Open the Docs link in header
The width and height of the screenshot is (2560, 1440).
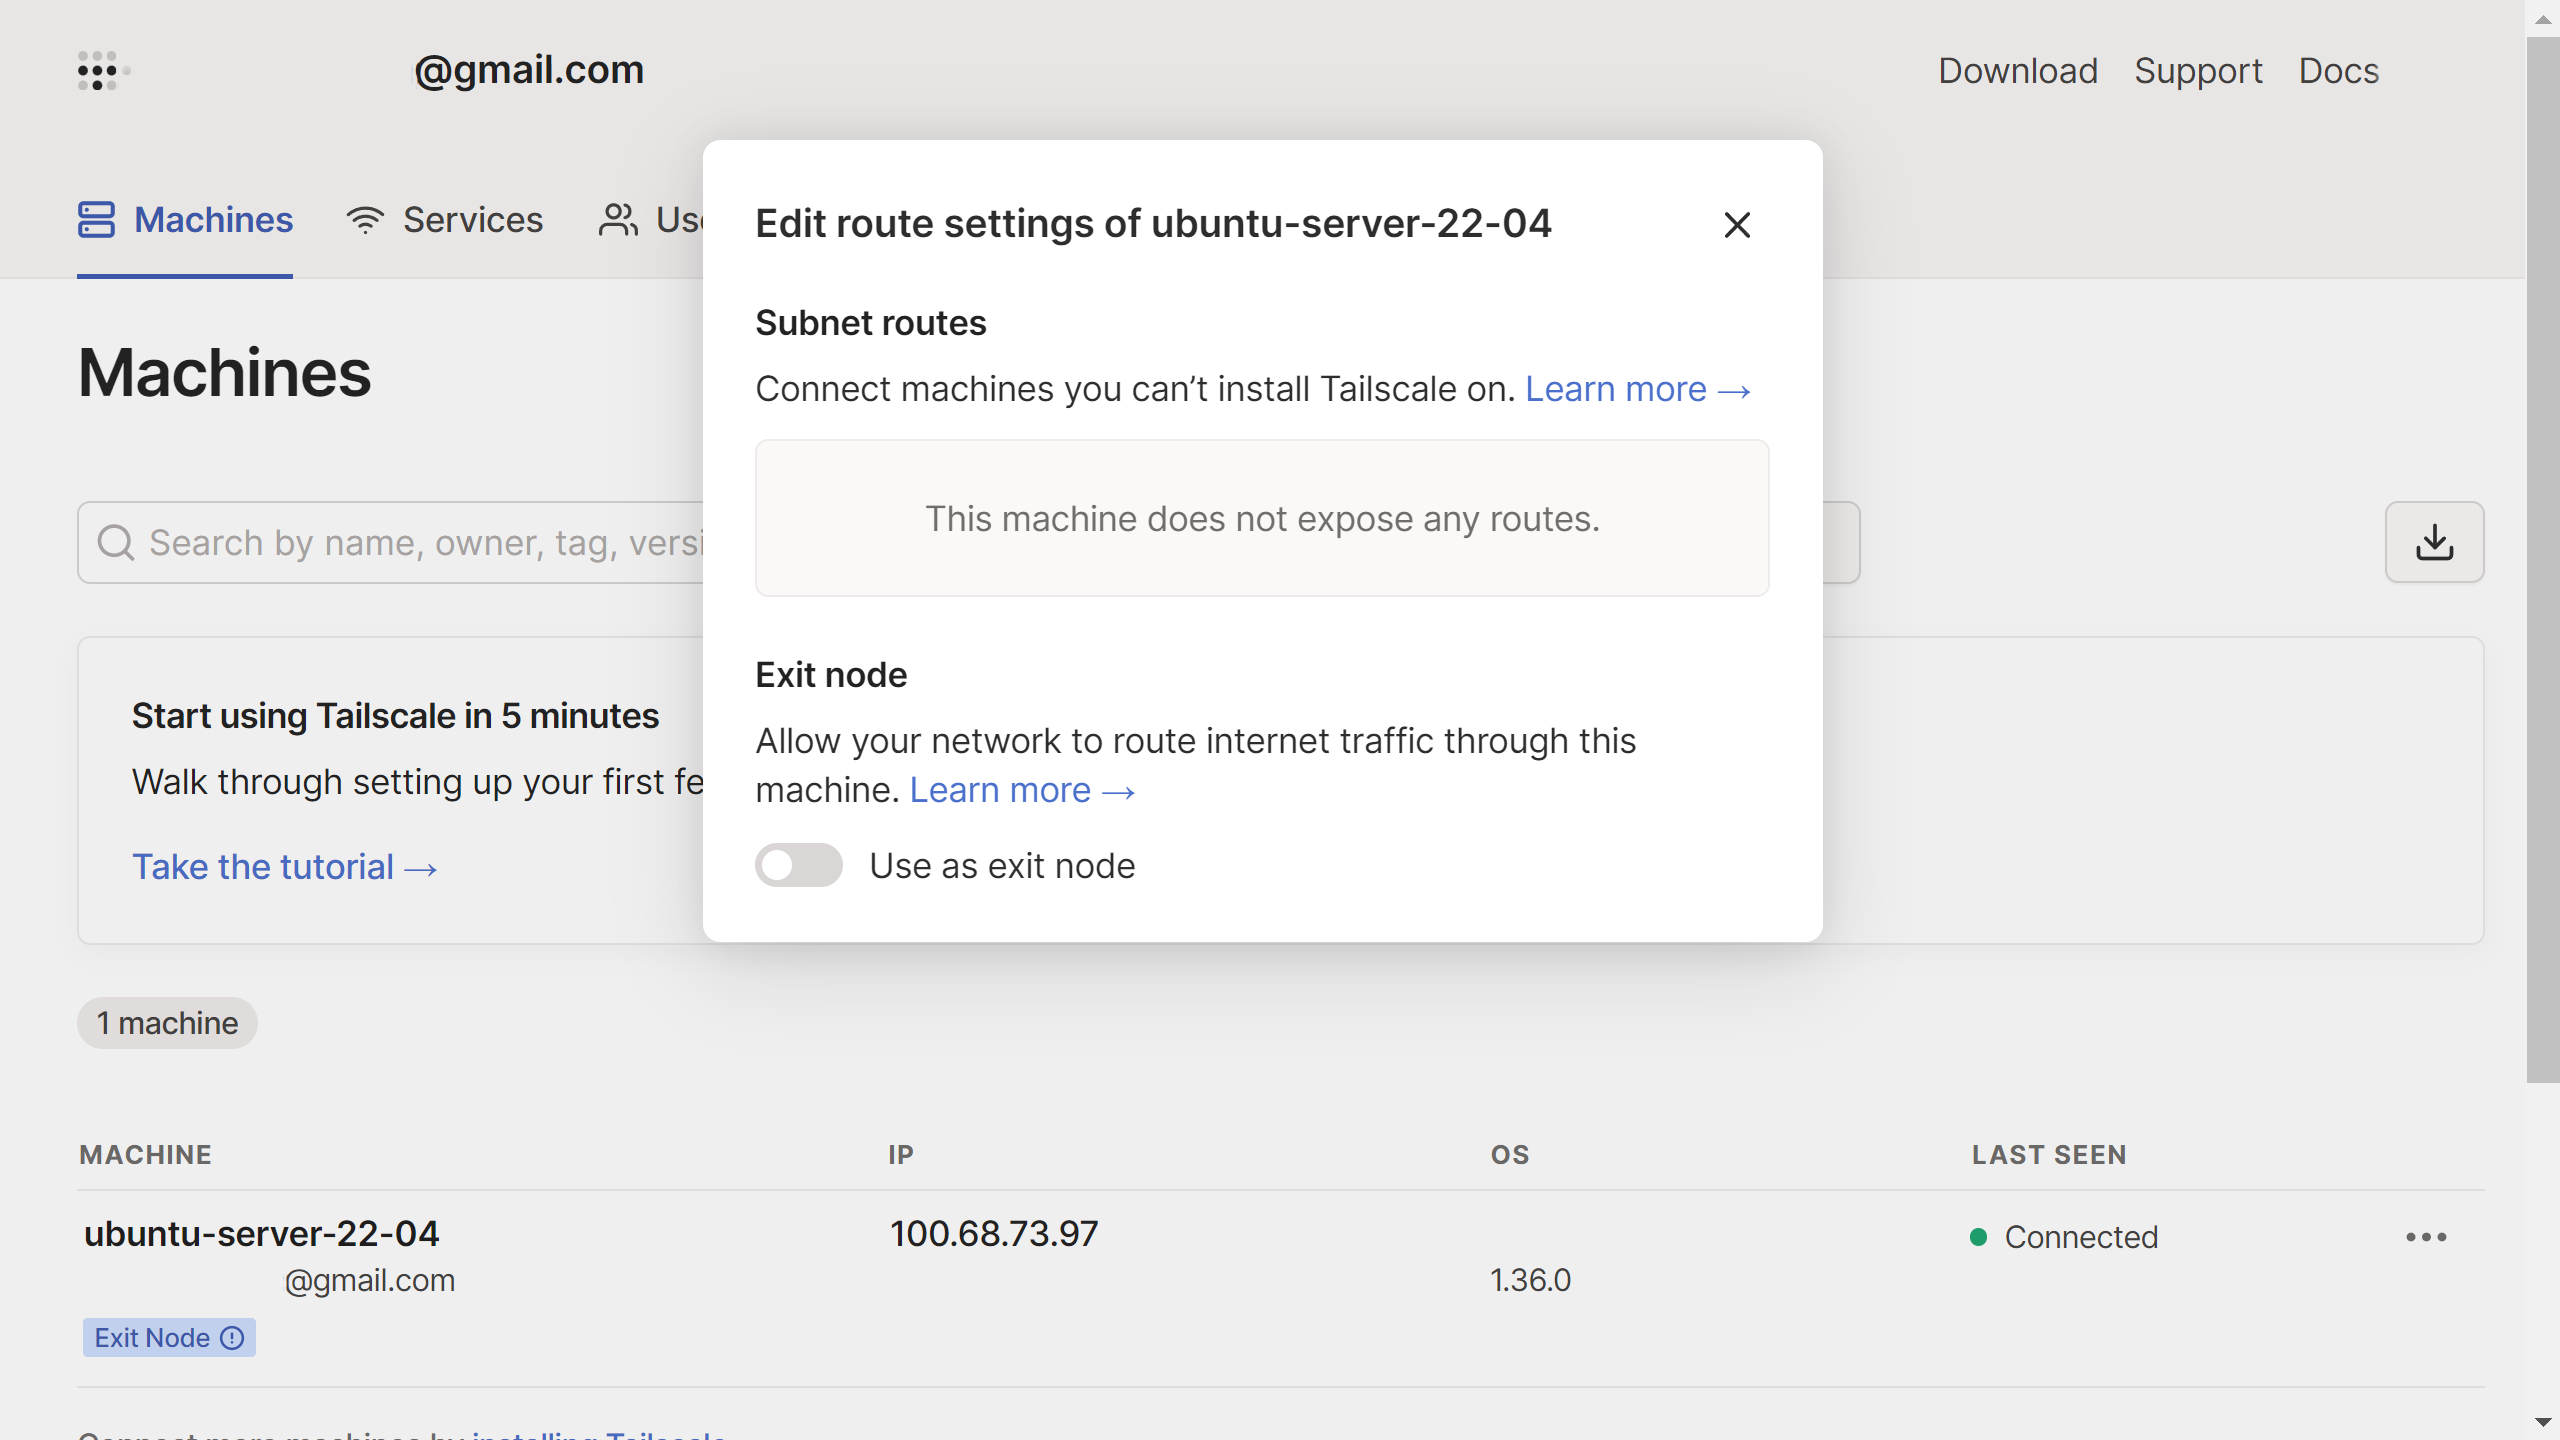(2338, 71)
